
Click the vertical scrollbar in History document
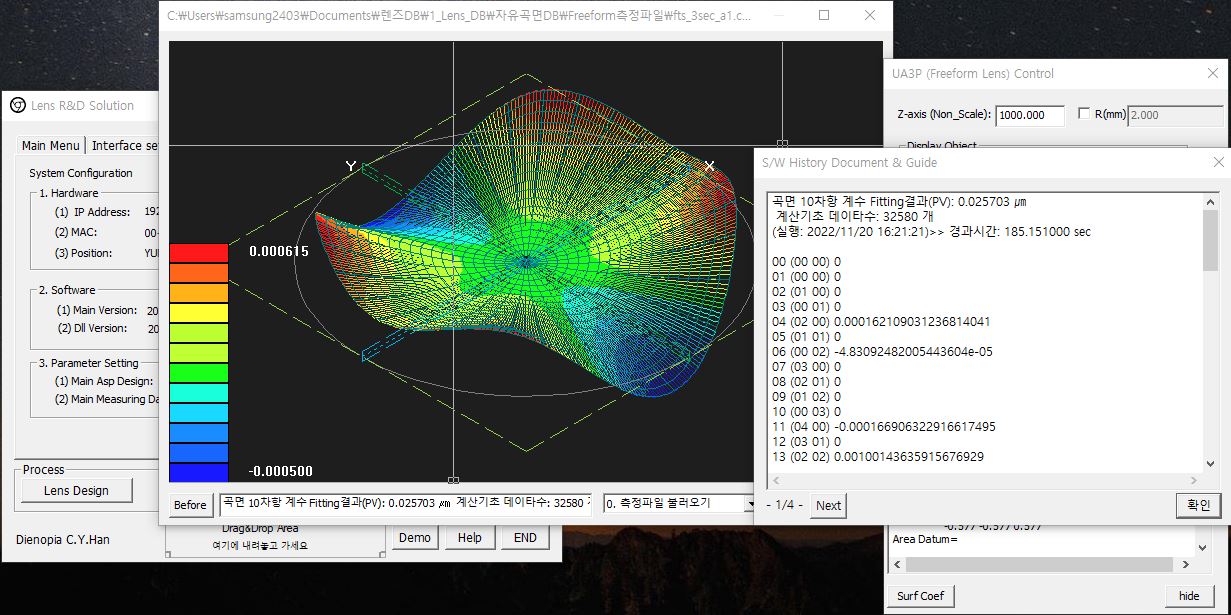click(1210, 240)
